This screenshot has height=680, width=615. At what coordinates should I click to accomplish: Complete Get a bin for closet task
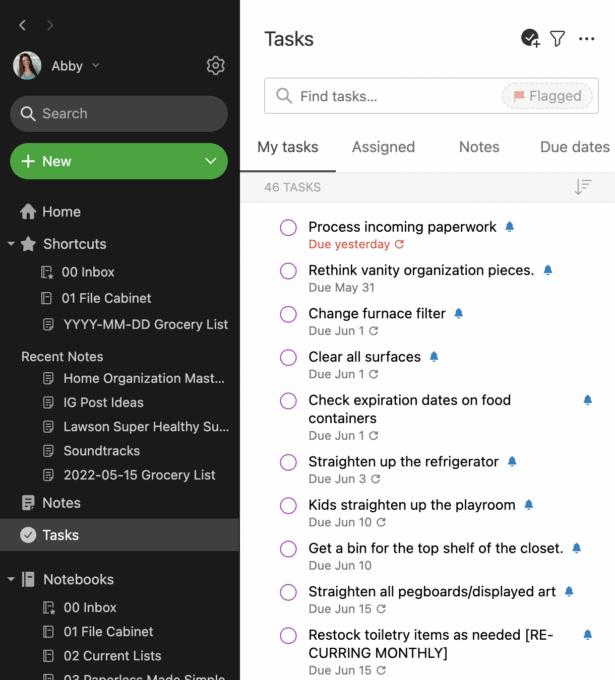point(288,549)
